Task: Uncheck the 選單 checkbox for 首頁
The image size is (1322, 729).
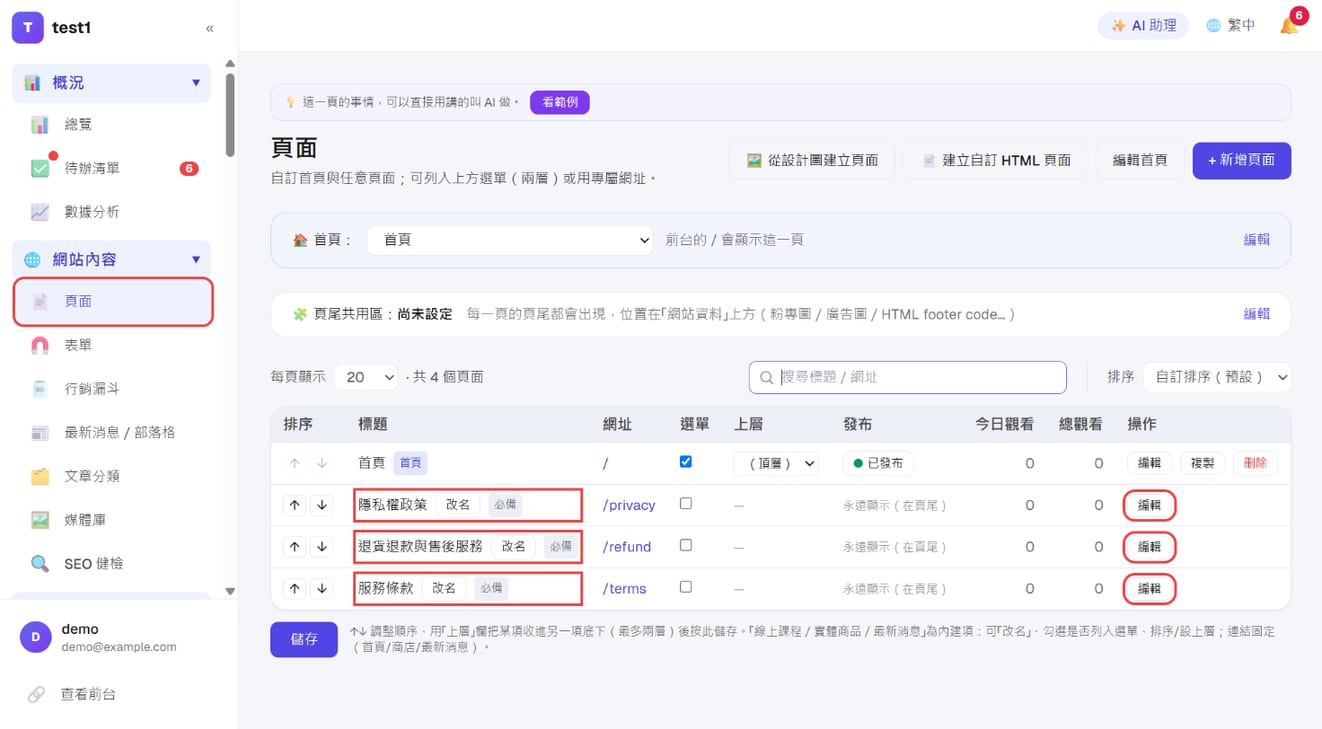Action: [685, 462]
